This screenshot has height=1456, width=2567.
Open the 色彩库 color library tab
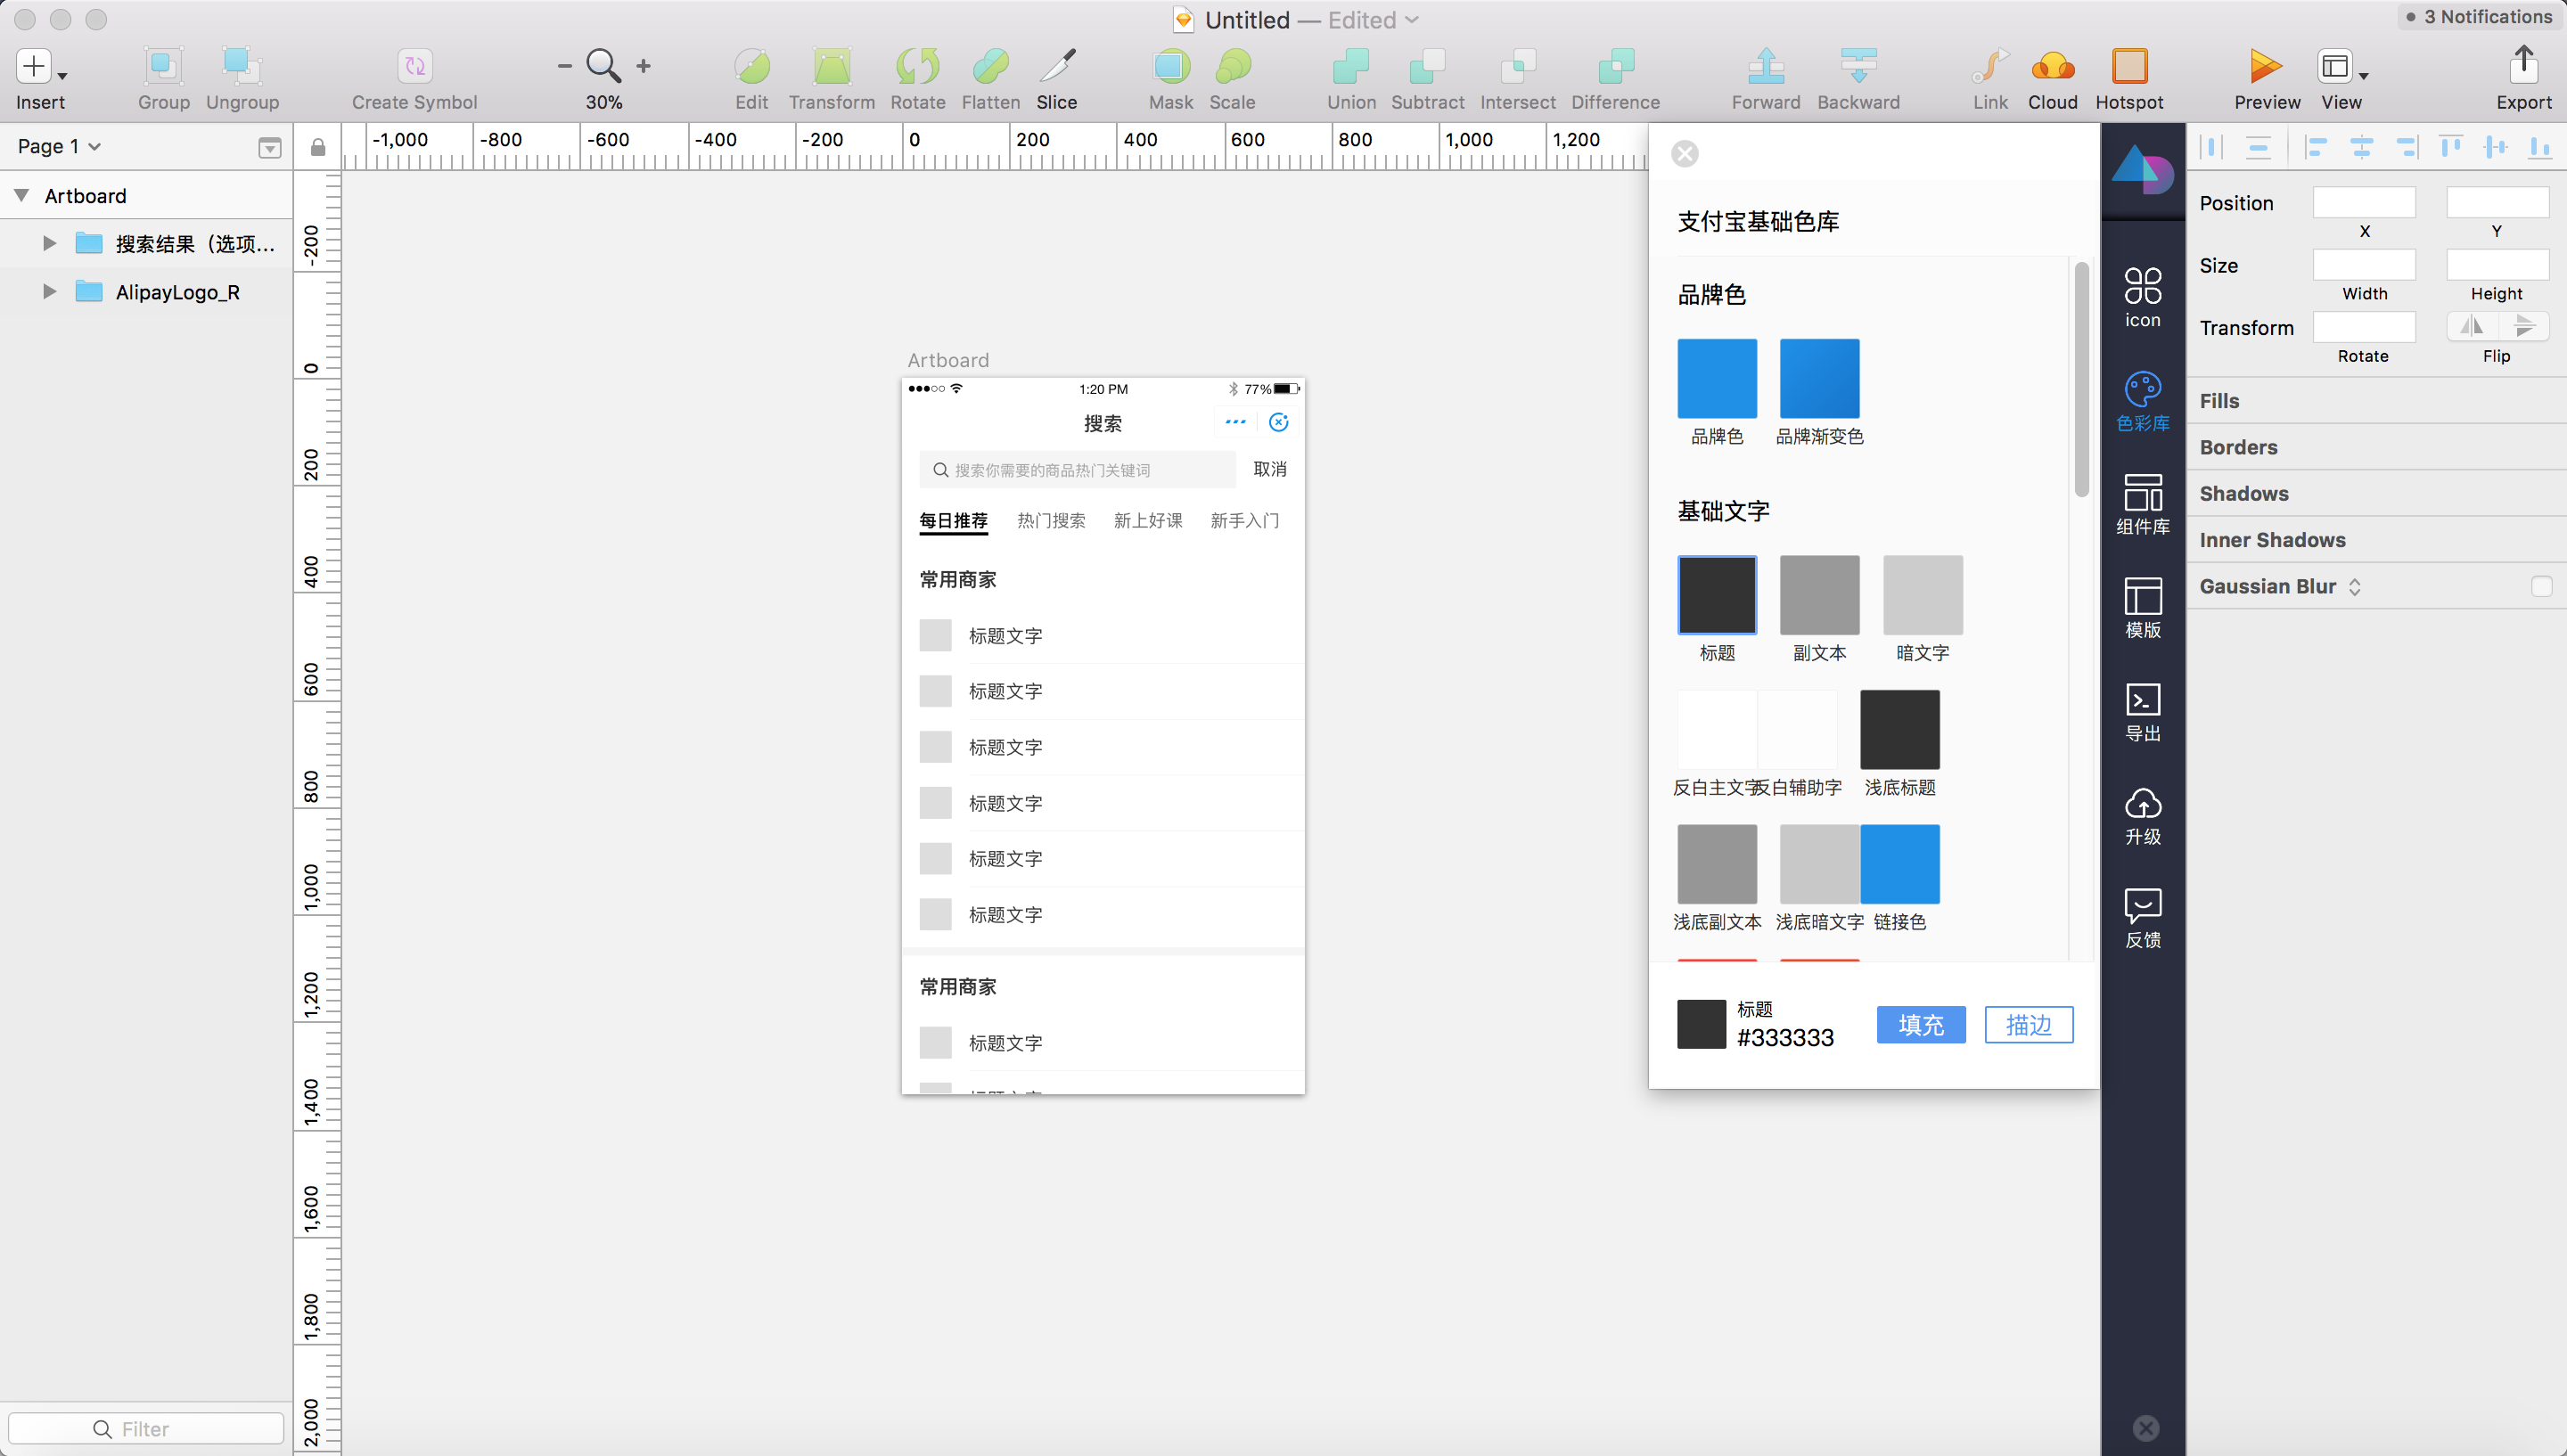click(x=2142, y=400)
